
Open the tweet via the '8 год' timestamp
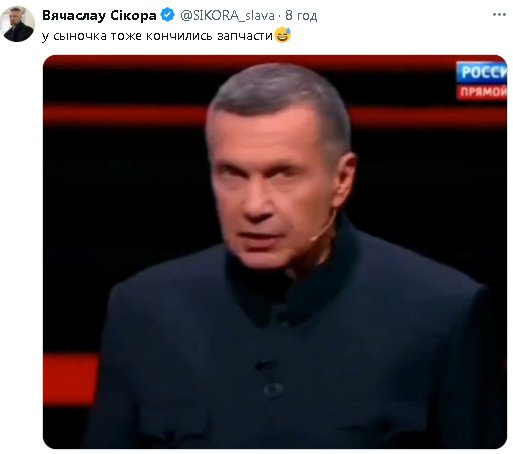[x=301, y=16]
